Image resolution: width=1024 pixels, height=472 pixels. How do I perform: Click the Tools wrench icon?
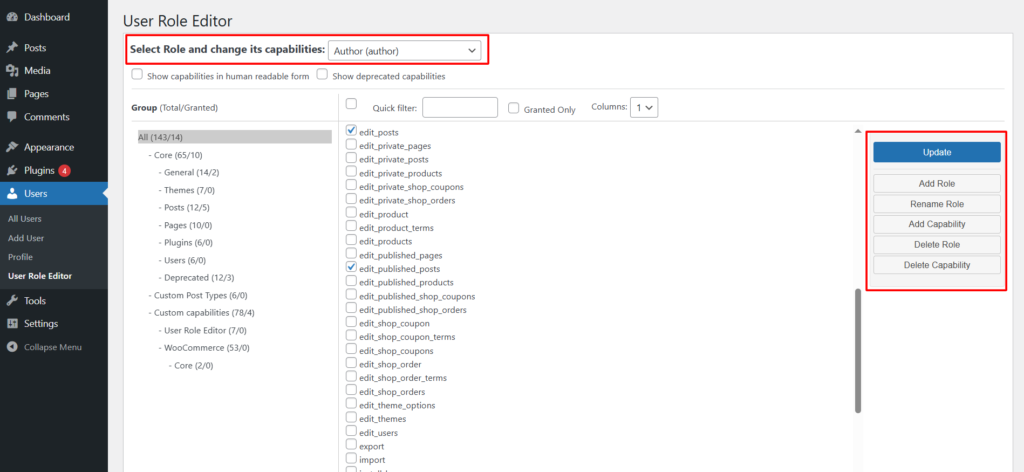12,301
